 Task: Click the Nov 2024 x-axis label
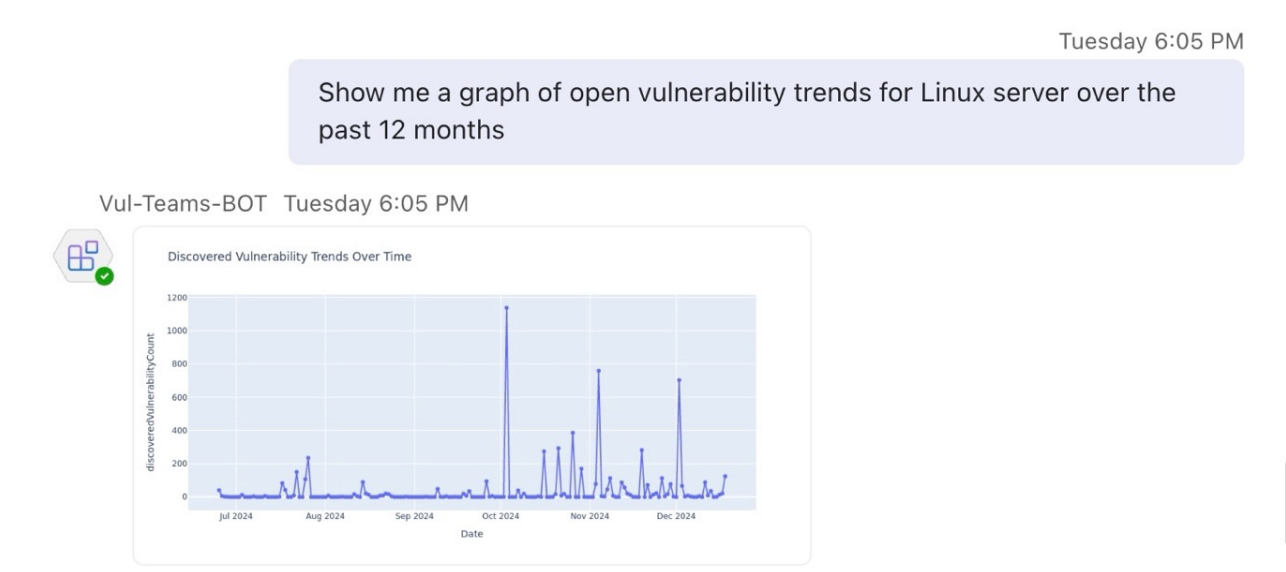[589, 517]
